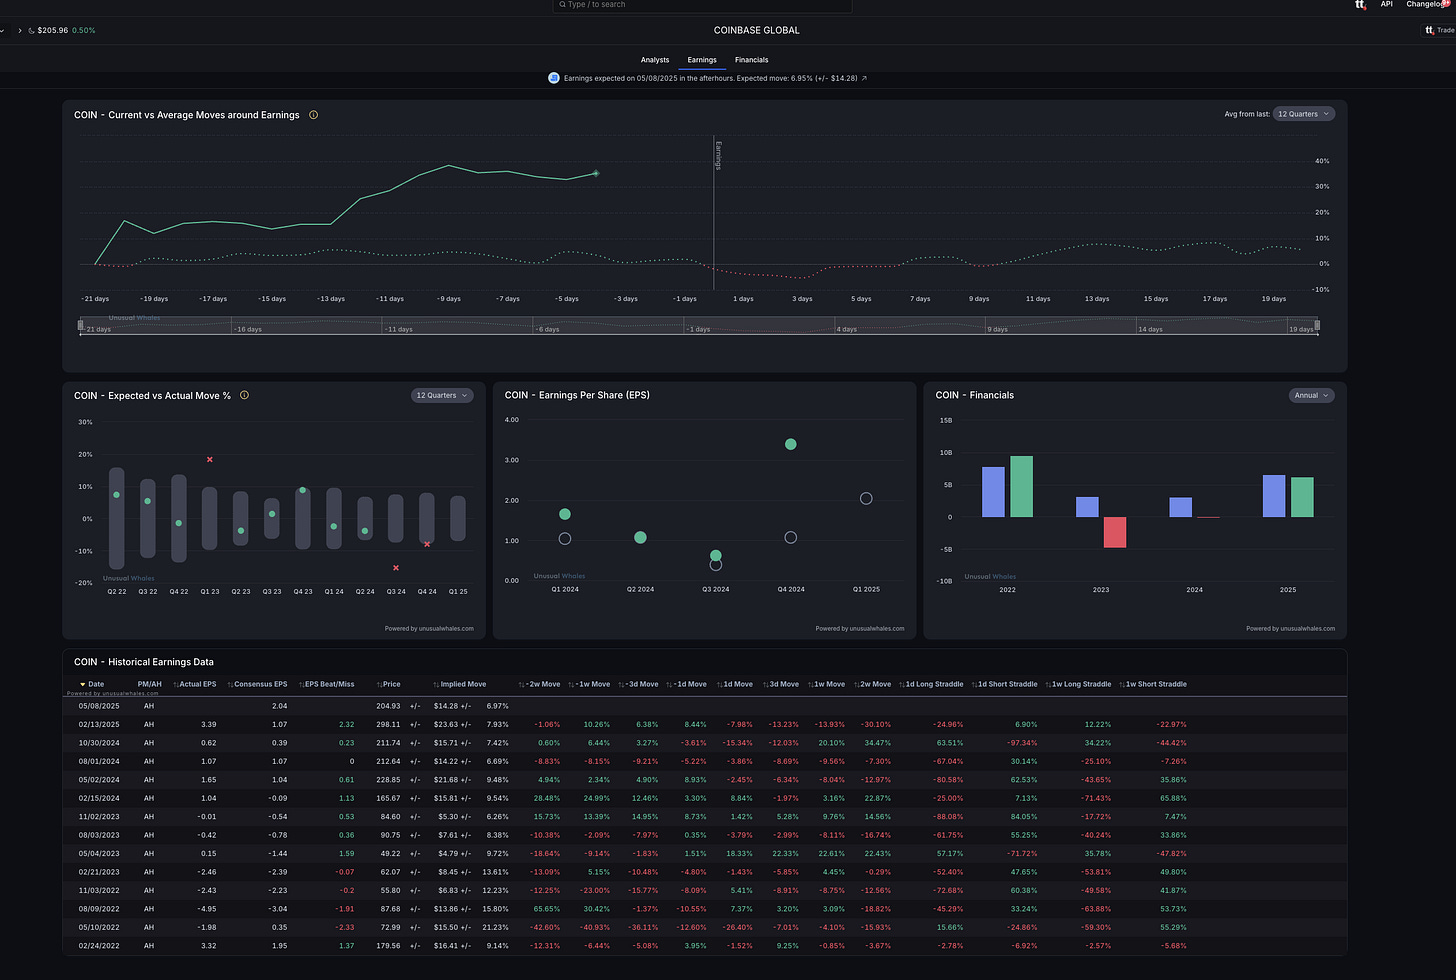Sort table by Implied Move column
The height and width of the screenshot is (980, 1456).
(459, 684)
